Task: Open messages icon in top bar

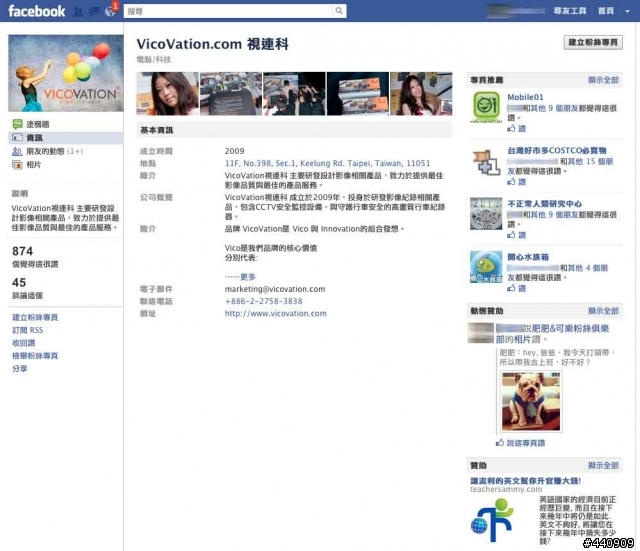Action: tap(94, 11)
